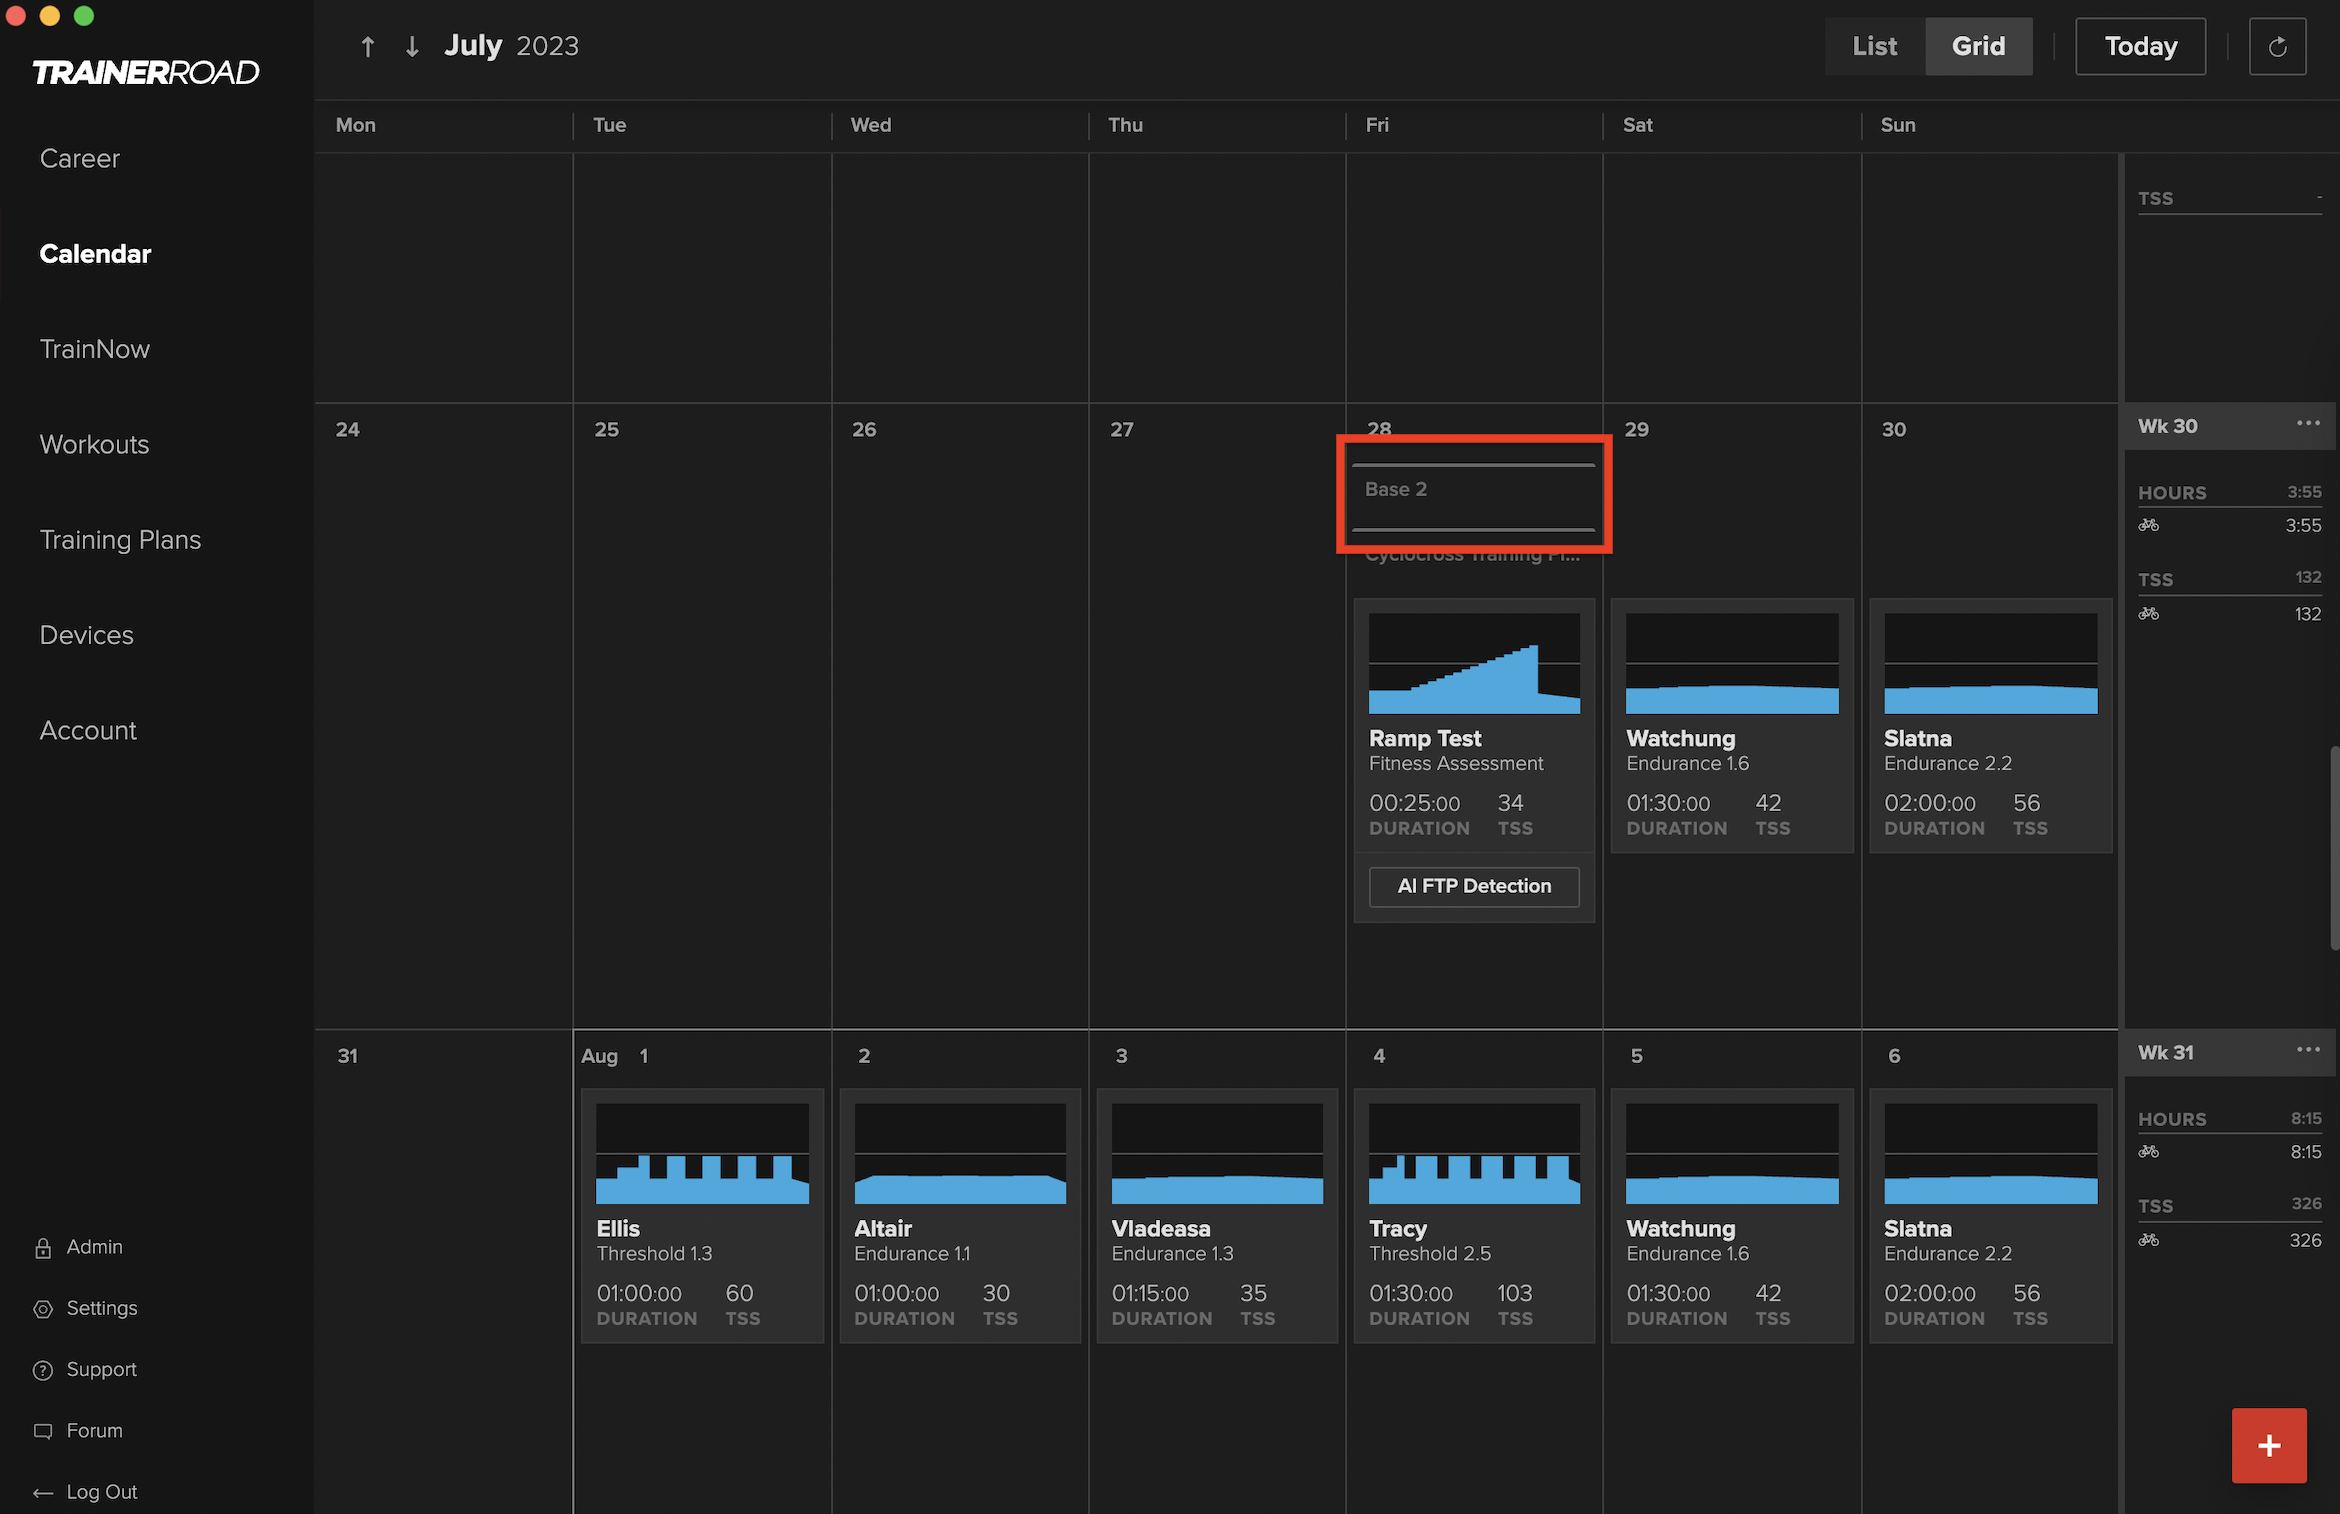Switch to Grid view
2340x1514 pixels.
pyautogui.click(x=1979, y=46)
